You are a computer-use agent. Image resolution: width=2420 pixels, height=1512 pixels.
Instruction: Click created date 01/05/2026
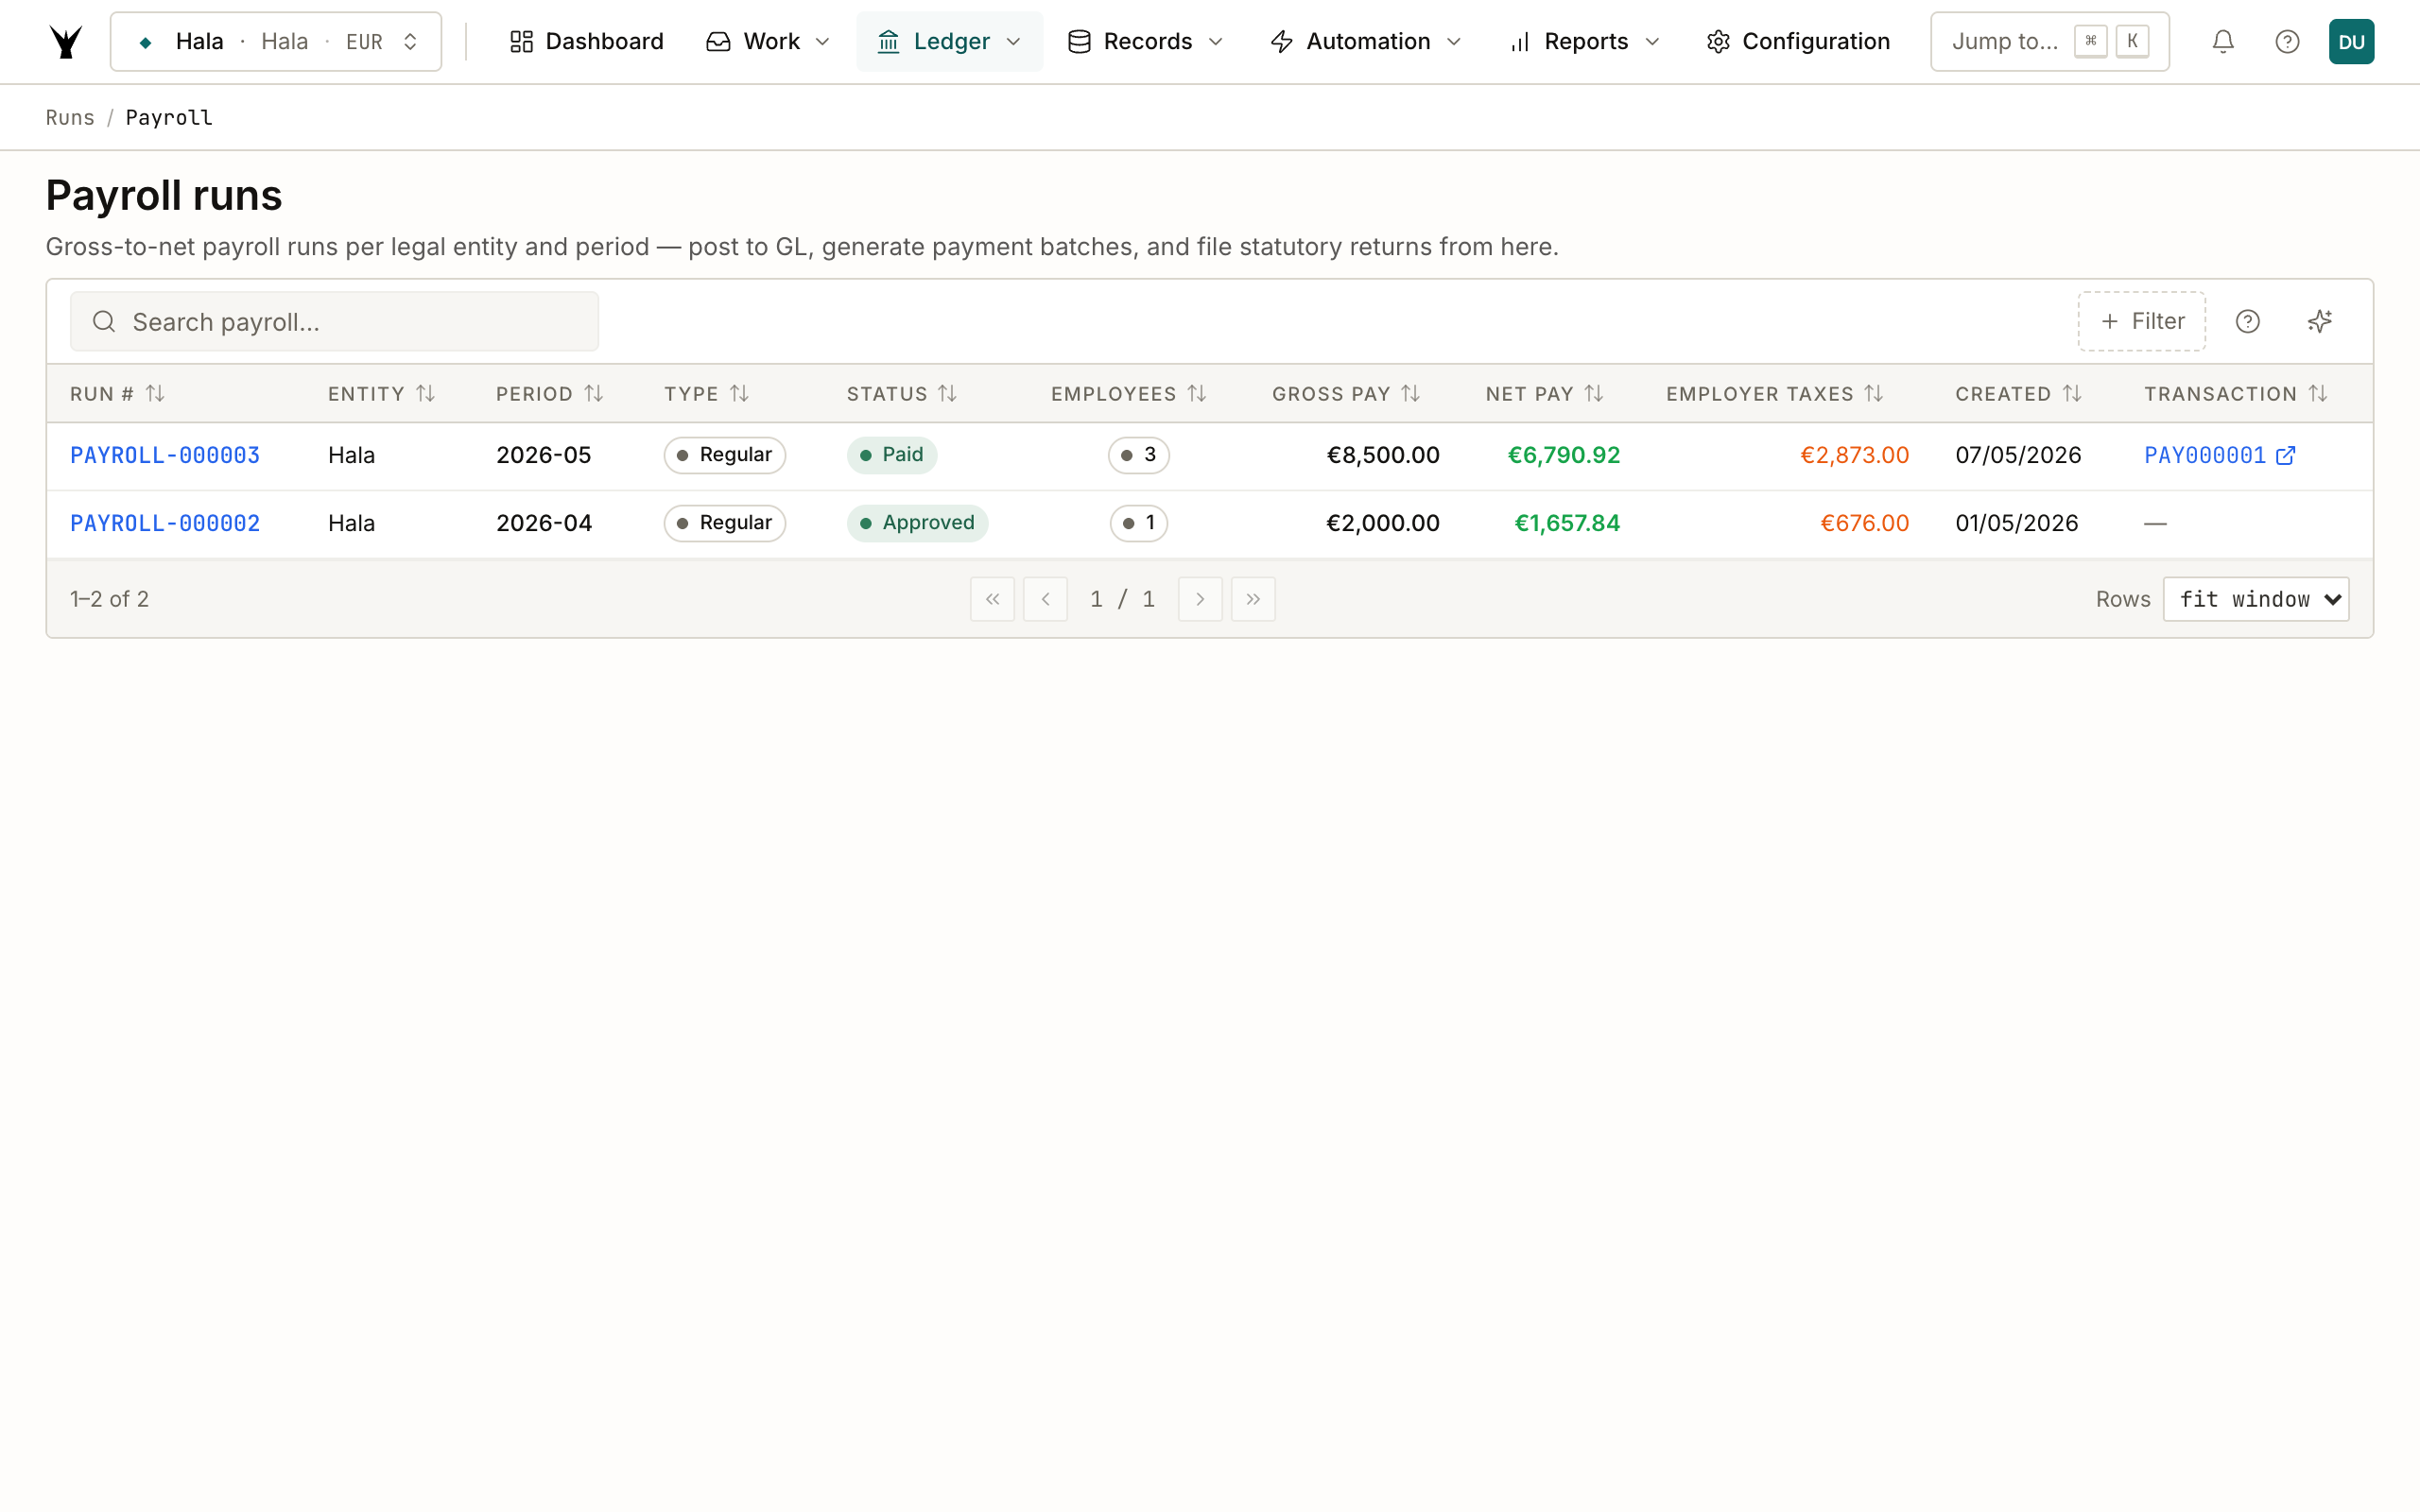[2016, 523]
